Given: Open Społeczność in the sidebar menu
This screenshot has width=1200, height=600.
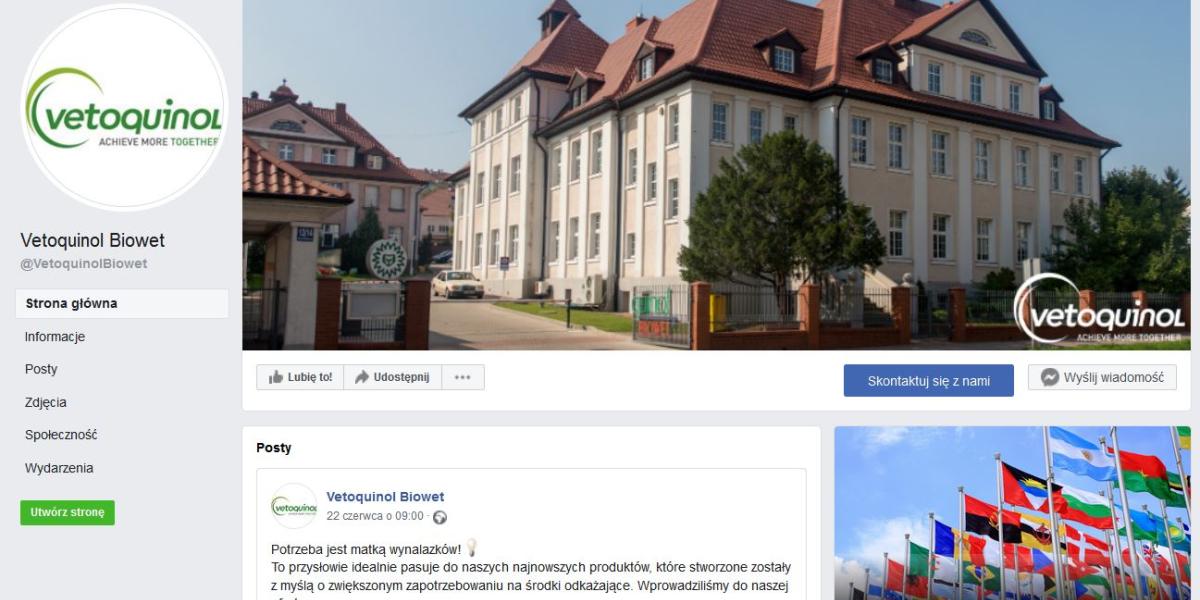Looking at the screenshot, I should coord(61,435).
